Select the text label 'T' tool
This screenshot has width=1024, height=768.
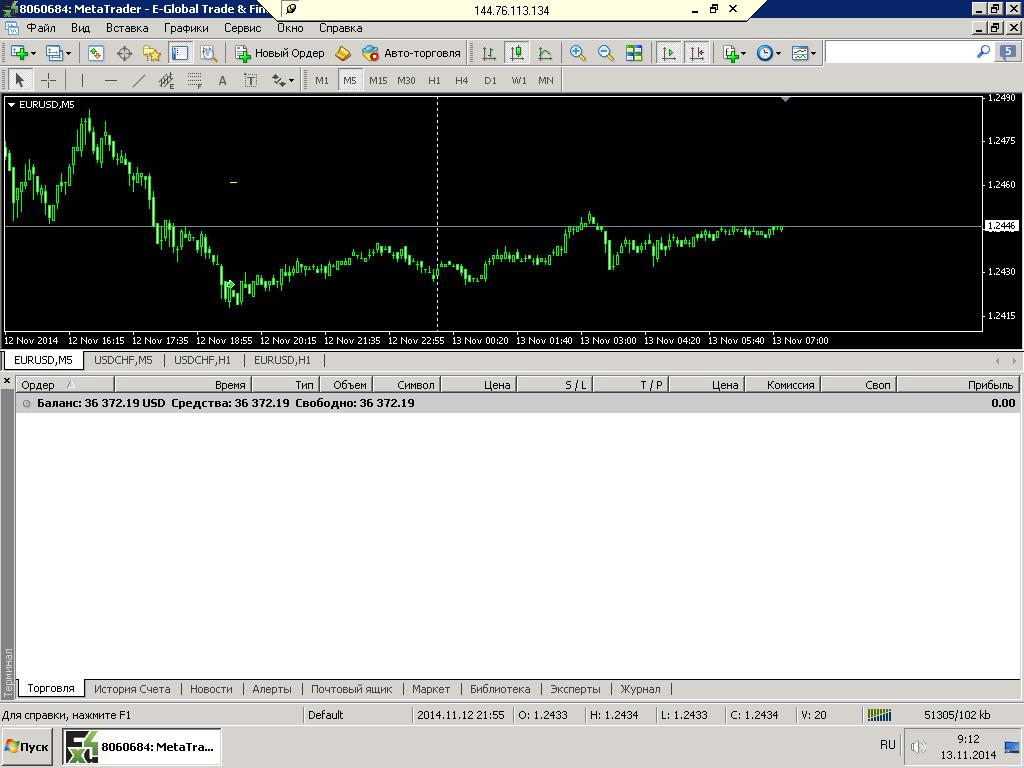point(251,80)
